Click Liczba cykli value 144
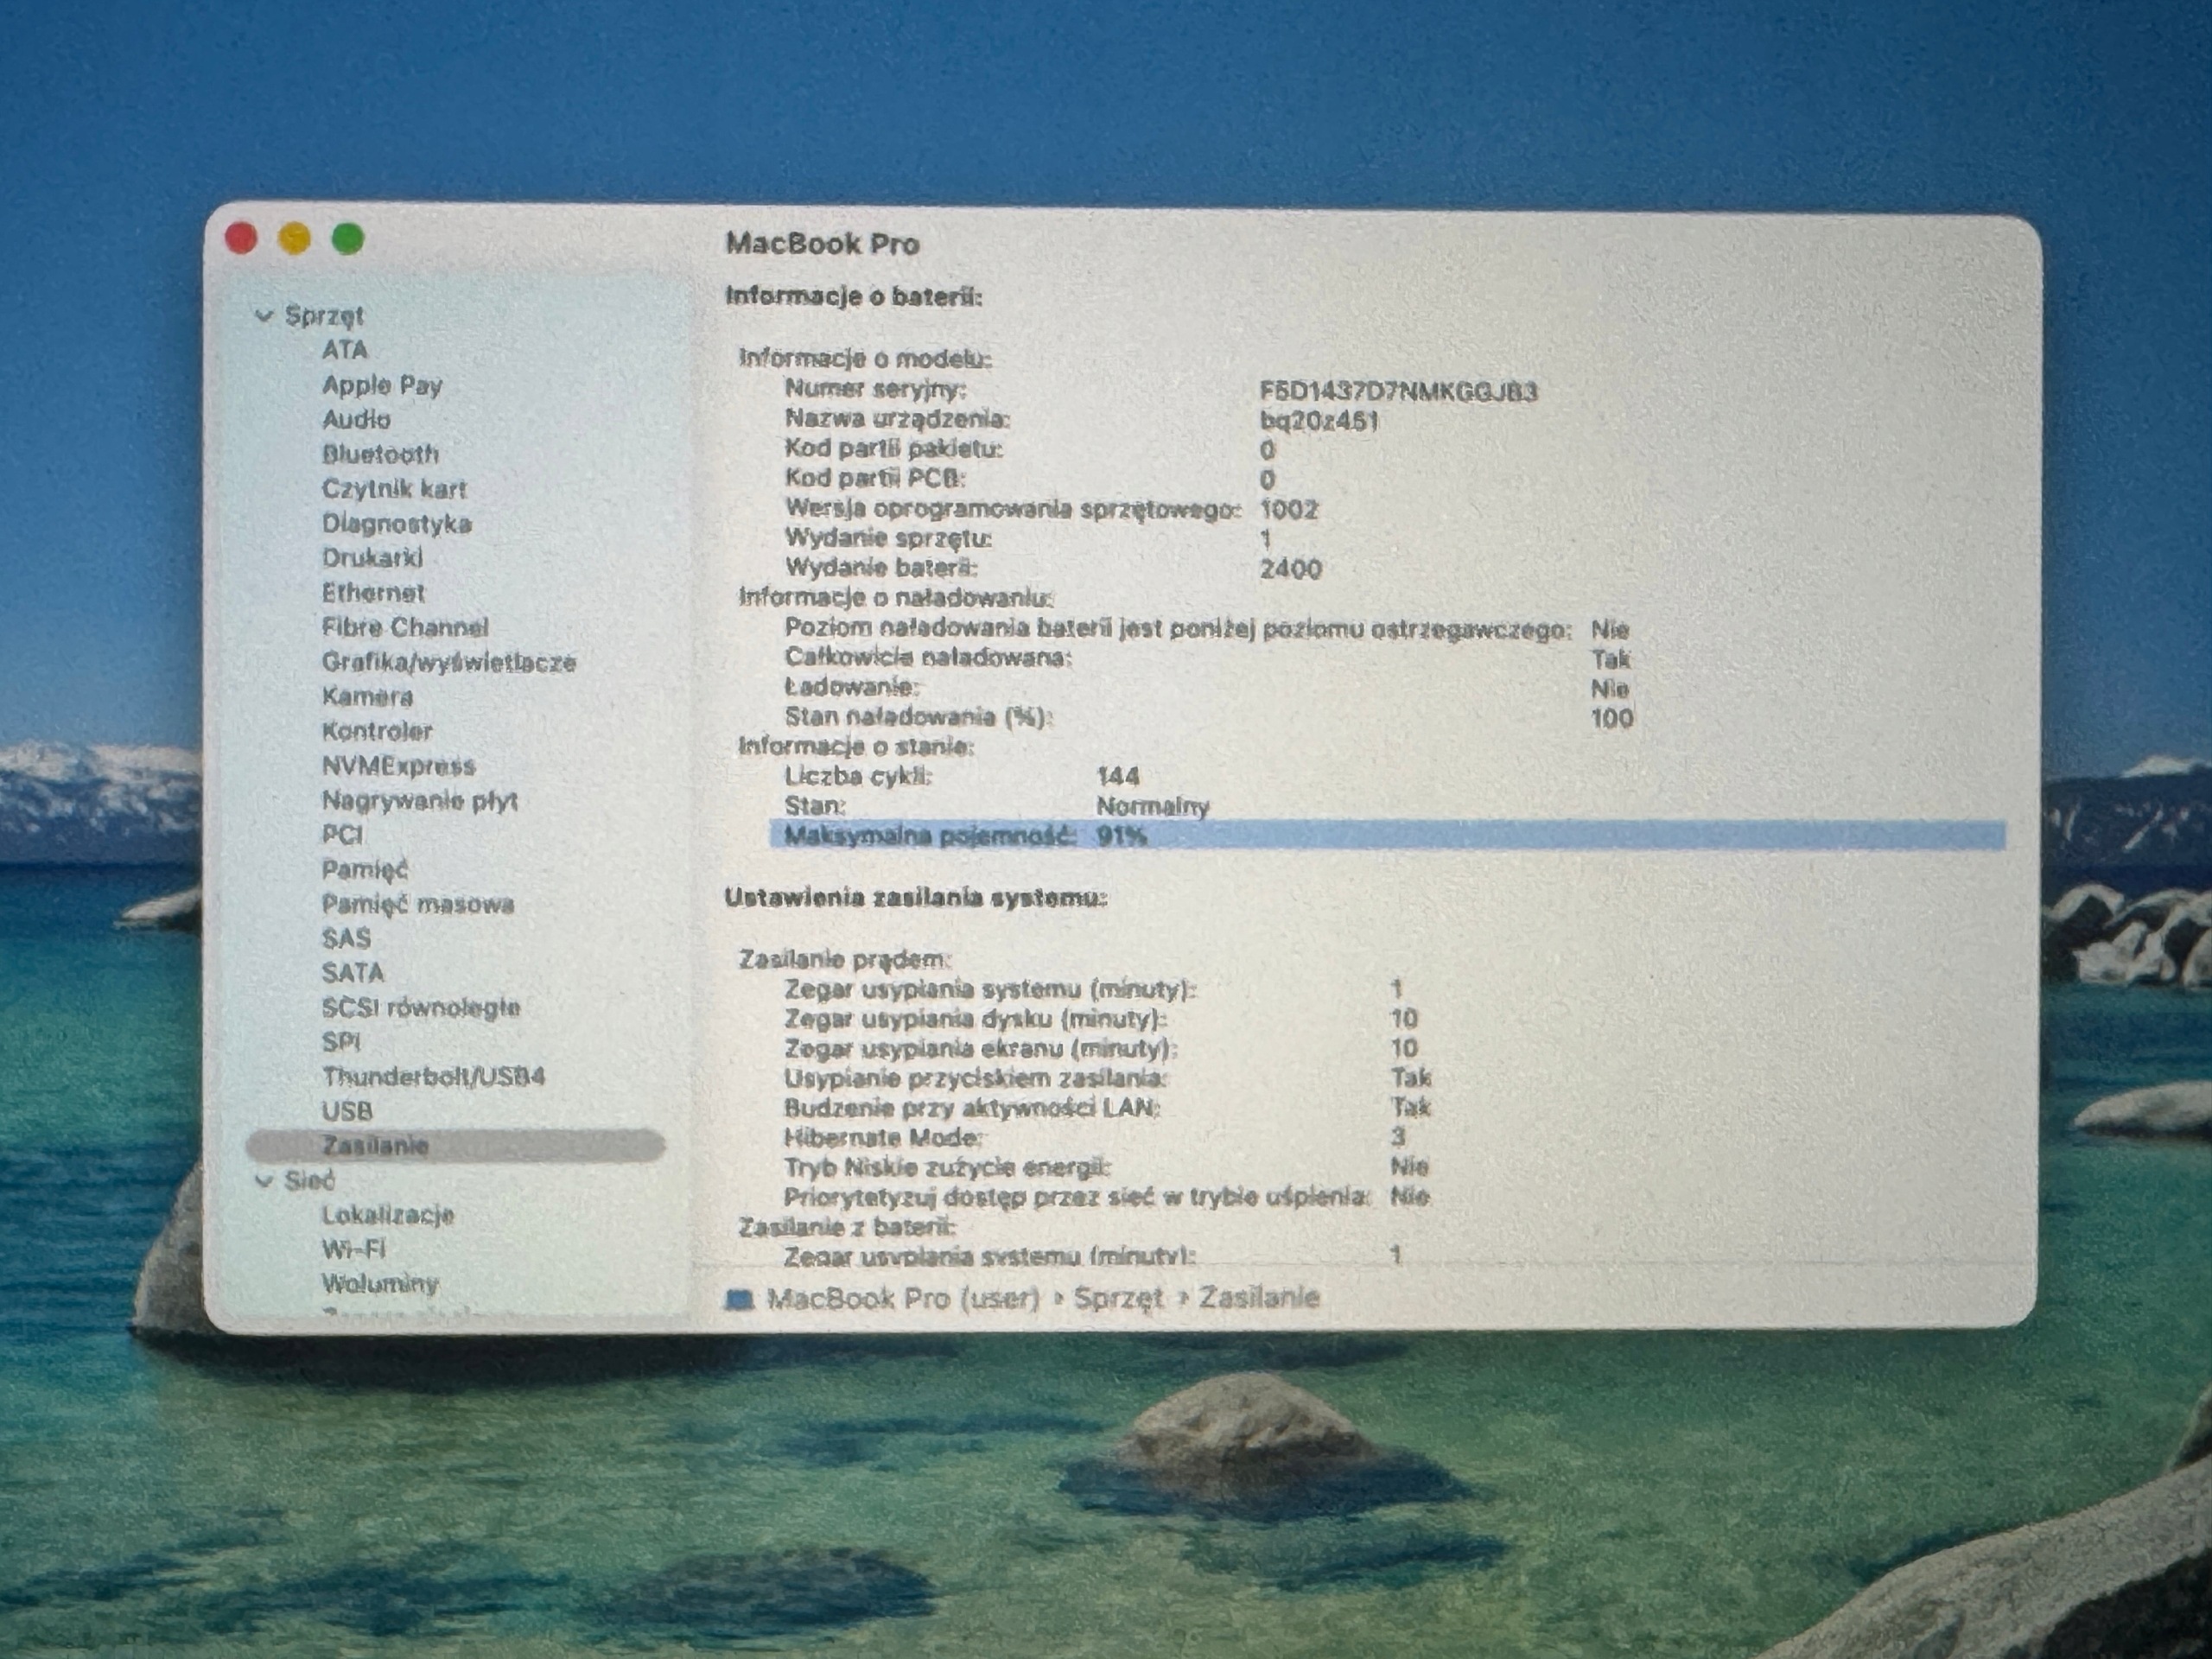Image resolution: width=2212 pixels, height=1659 pixels. pos(1118,776)
